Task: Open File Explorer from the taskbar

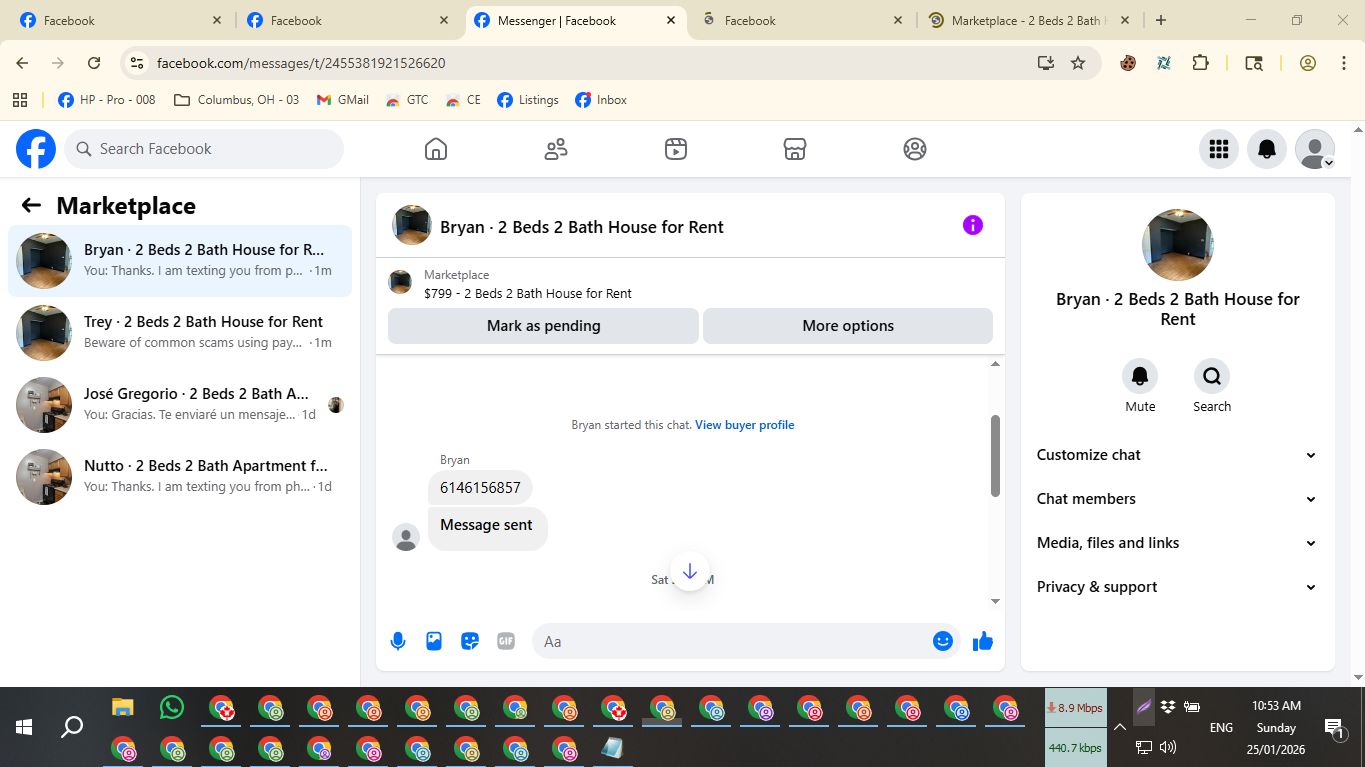Action: coord(122,707)
